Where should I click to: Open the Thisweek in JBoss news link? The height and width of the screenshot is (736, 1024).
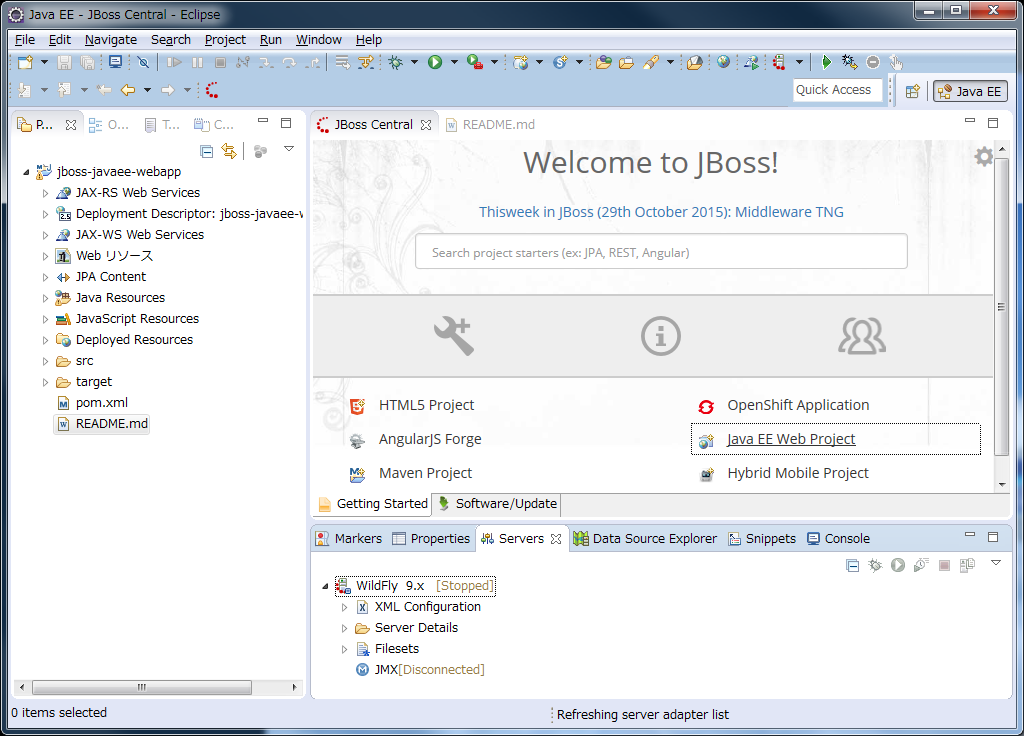pos(661,212)
